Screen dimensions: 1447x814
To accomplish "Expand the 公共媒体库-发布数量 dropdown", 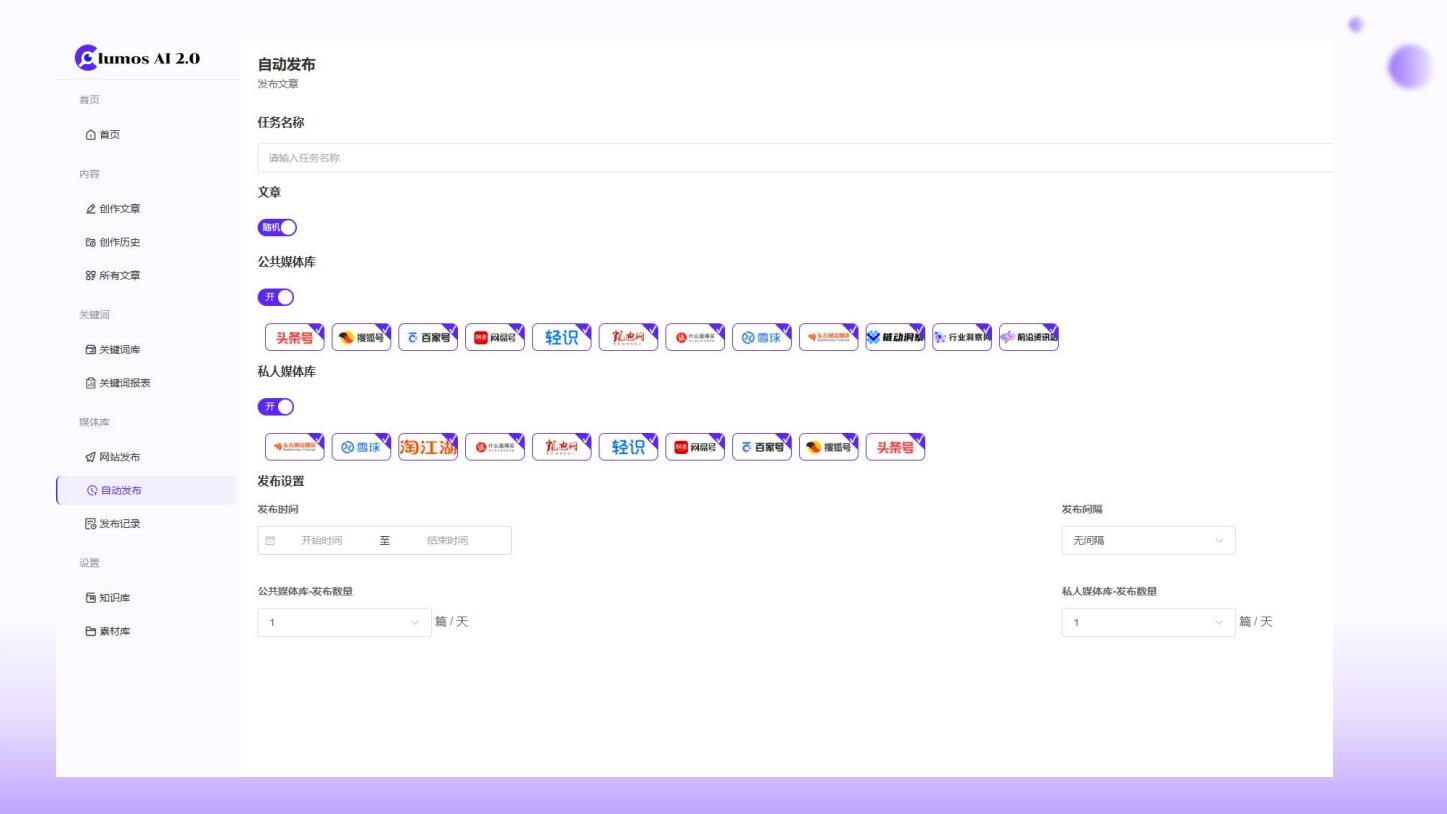I will pos(344,623).
